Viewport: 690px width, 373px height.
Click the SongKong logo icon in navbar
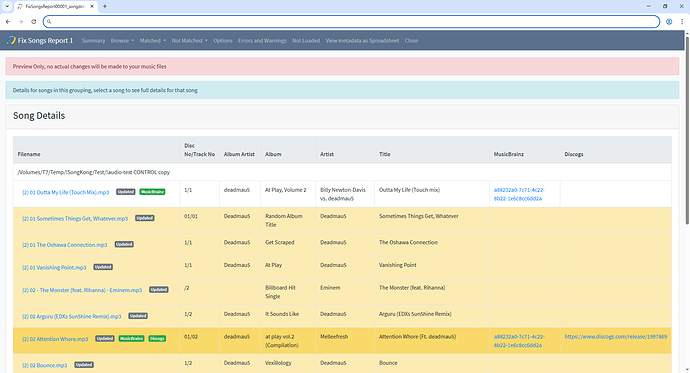[11, 40]
